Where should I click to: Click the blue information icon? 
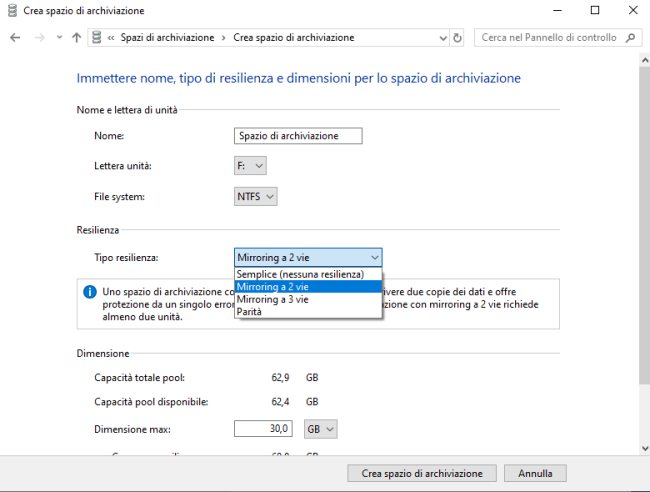tap(89, 292)
